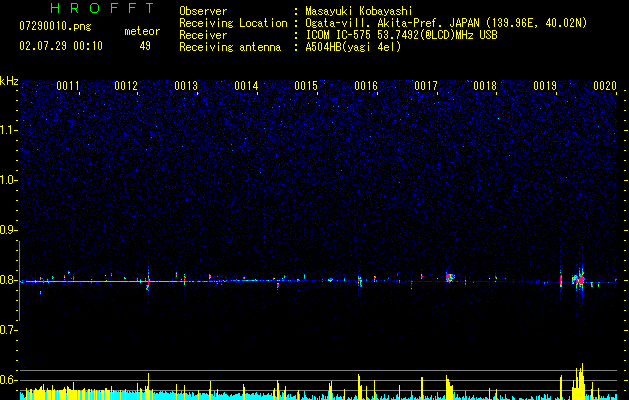Viewport: 629px width, 400px height.
Task: Click the 0016 time marker
Action: 366,86
